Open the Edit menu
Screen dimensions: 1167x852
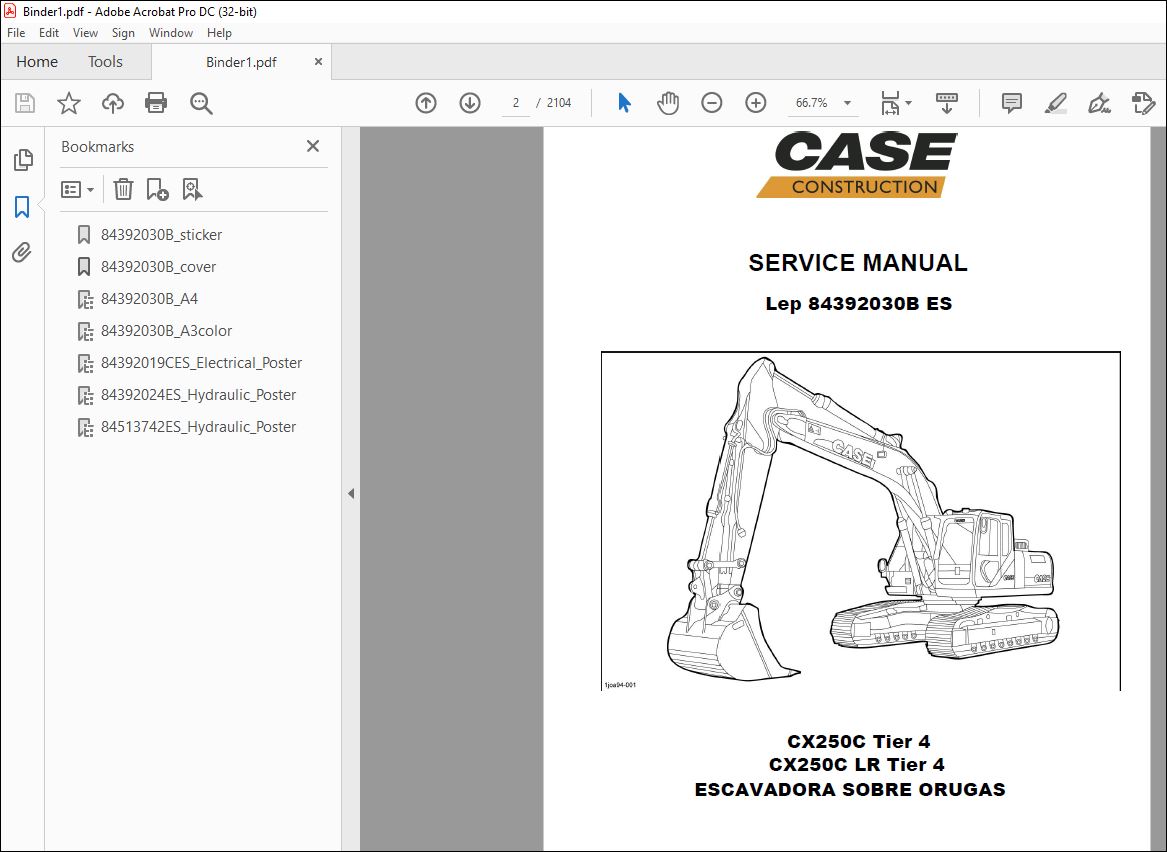(x=48, y=33)
